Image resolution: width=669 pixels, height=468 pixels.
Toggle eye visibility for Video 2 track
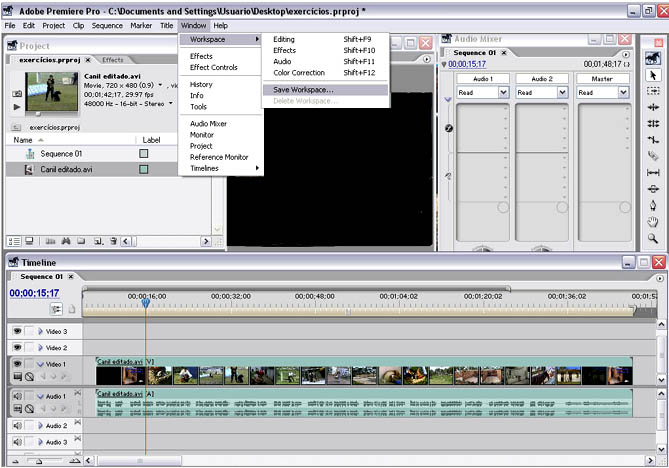17,347
